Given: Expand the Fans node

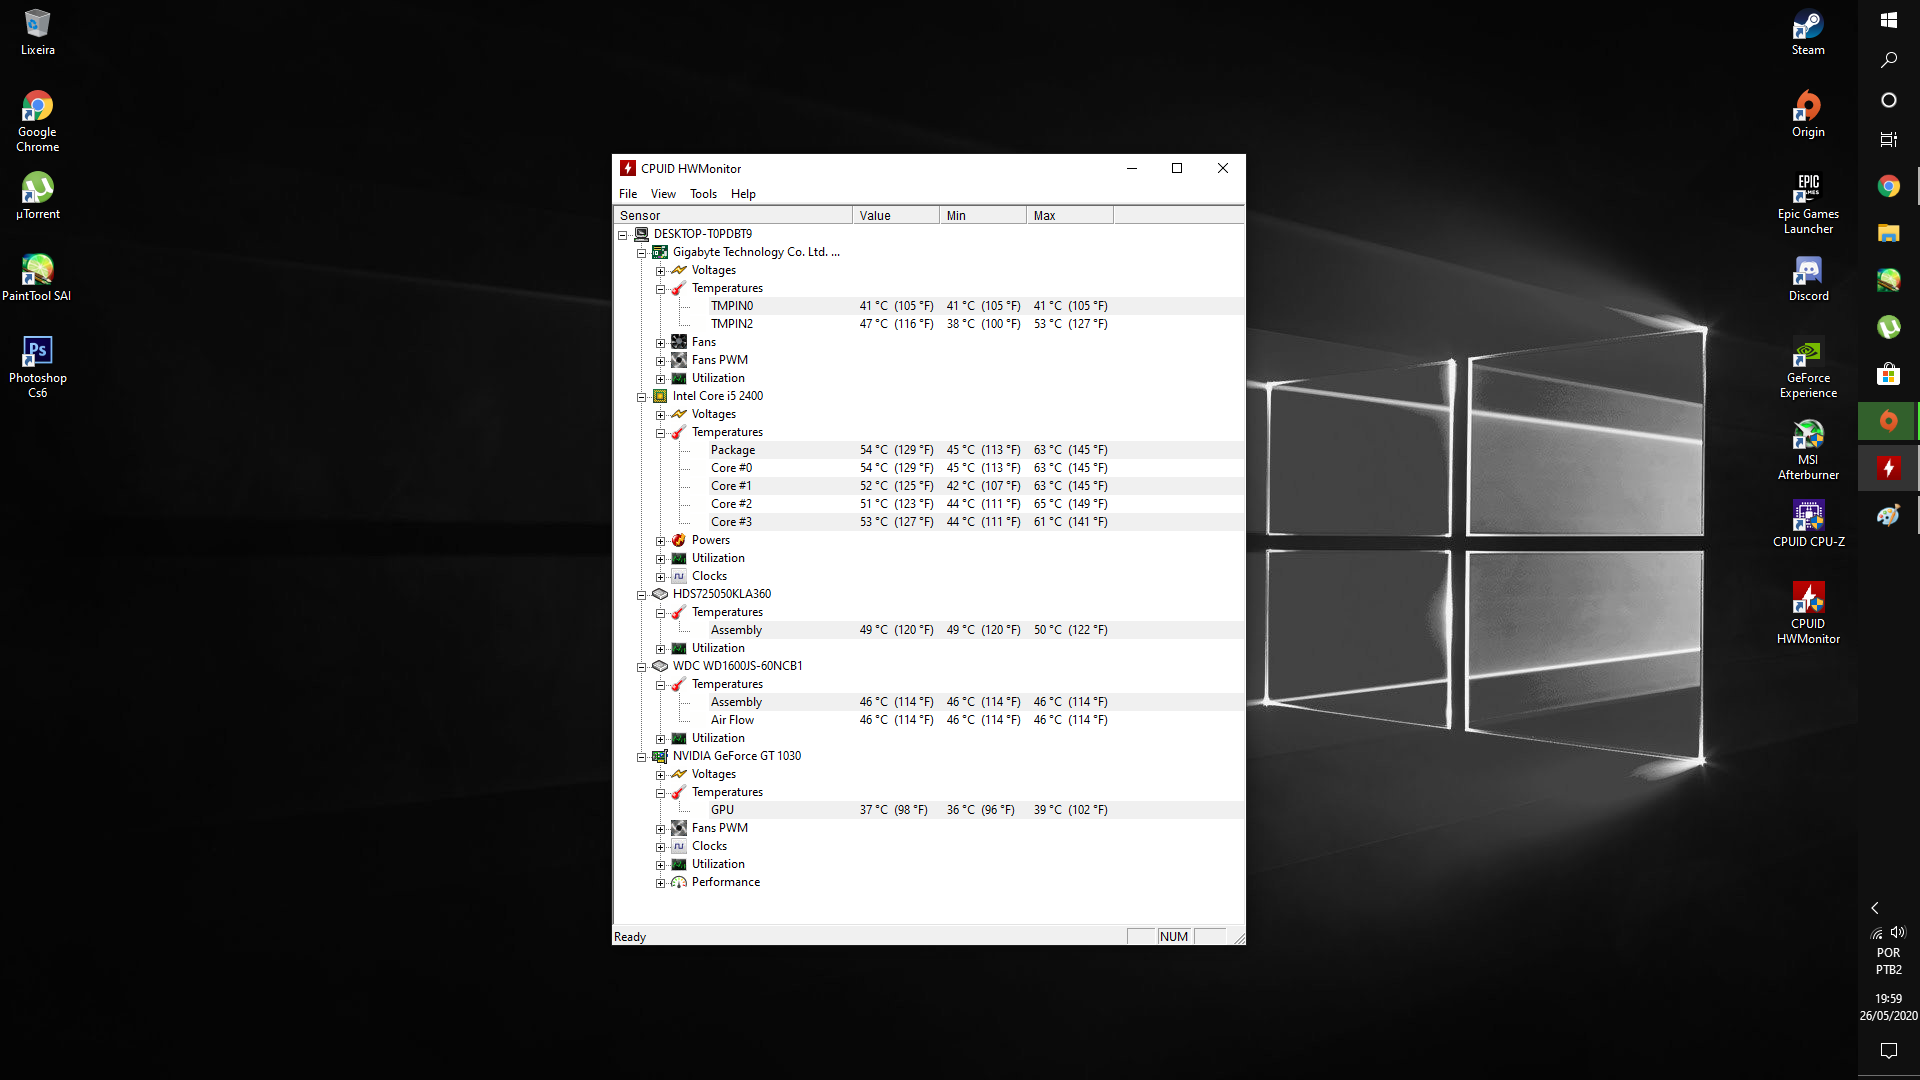Looking at the screenshot, I should click(x=660, y=343).
